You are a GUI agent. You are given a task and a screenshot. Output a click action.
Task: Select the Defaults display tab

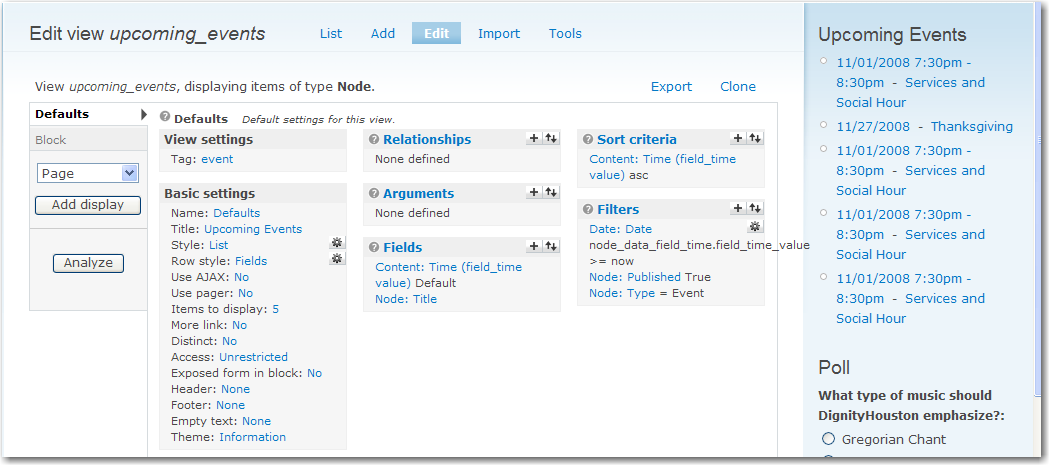[62, 114]
